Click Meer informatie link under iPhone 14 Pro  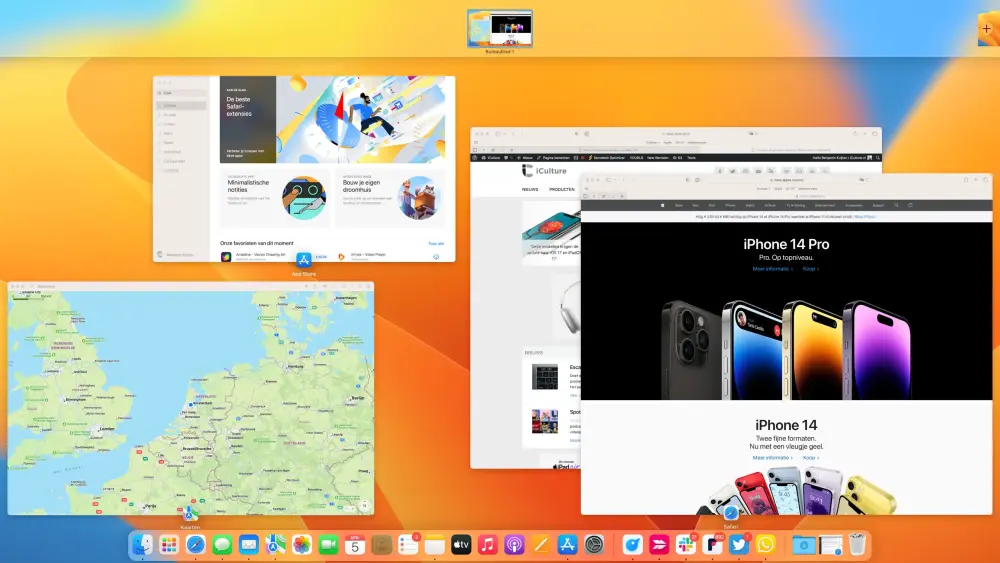(x=772, y=269)
